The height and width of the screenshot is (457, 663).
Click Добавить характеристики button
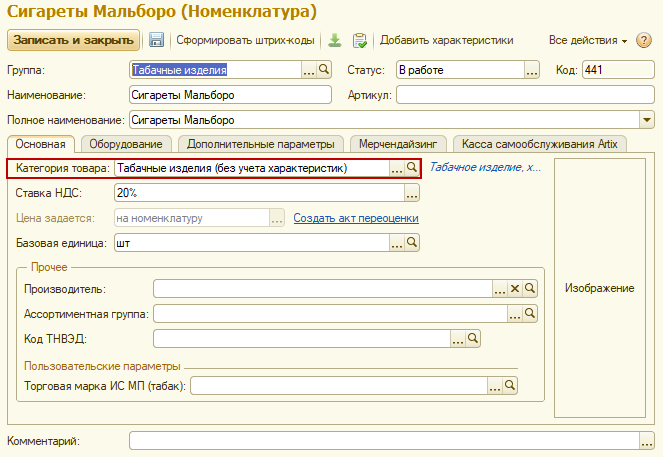click(447, 40)
